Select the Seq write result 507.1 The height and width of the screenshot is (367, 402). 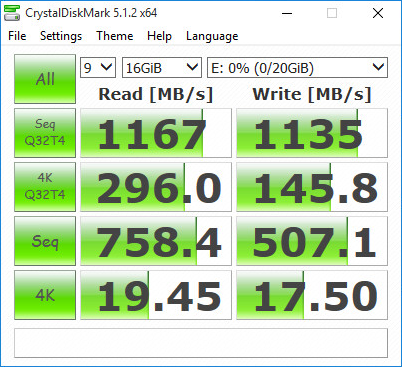click(312, 241)
